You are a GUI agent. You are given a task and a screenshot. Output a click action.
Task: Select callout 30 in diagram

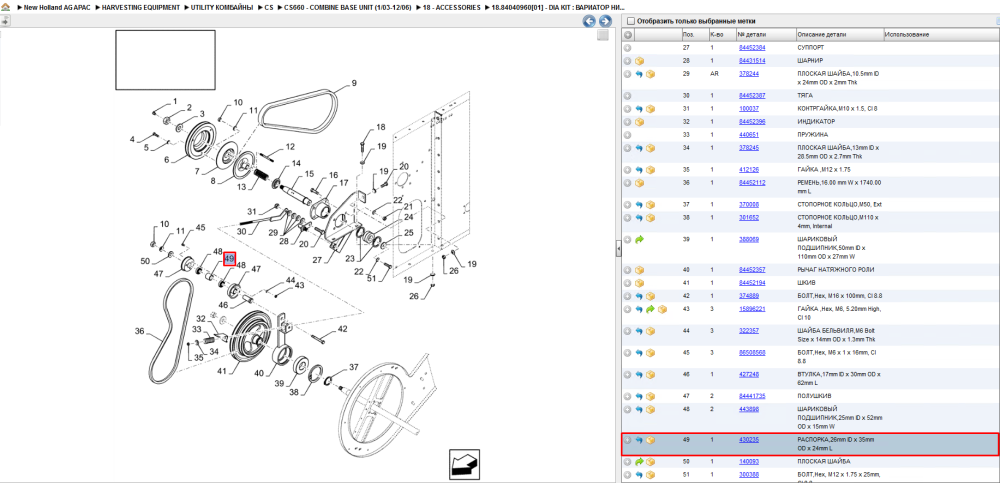pos(242,232)
